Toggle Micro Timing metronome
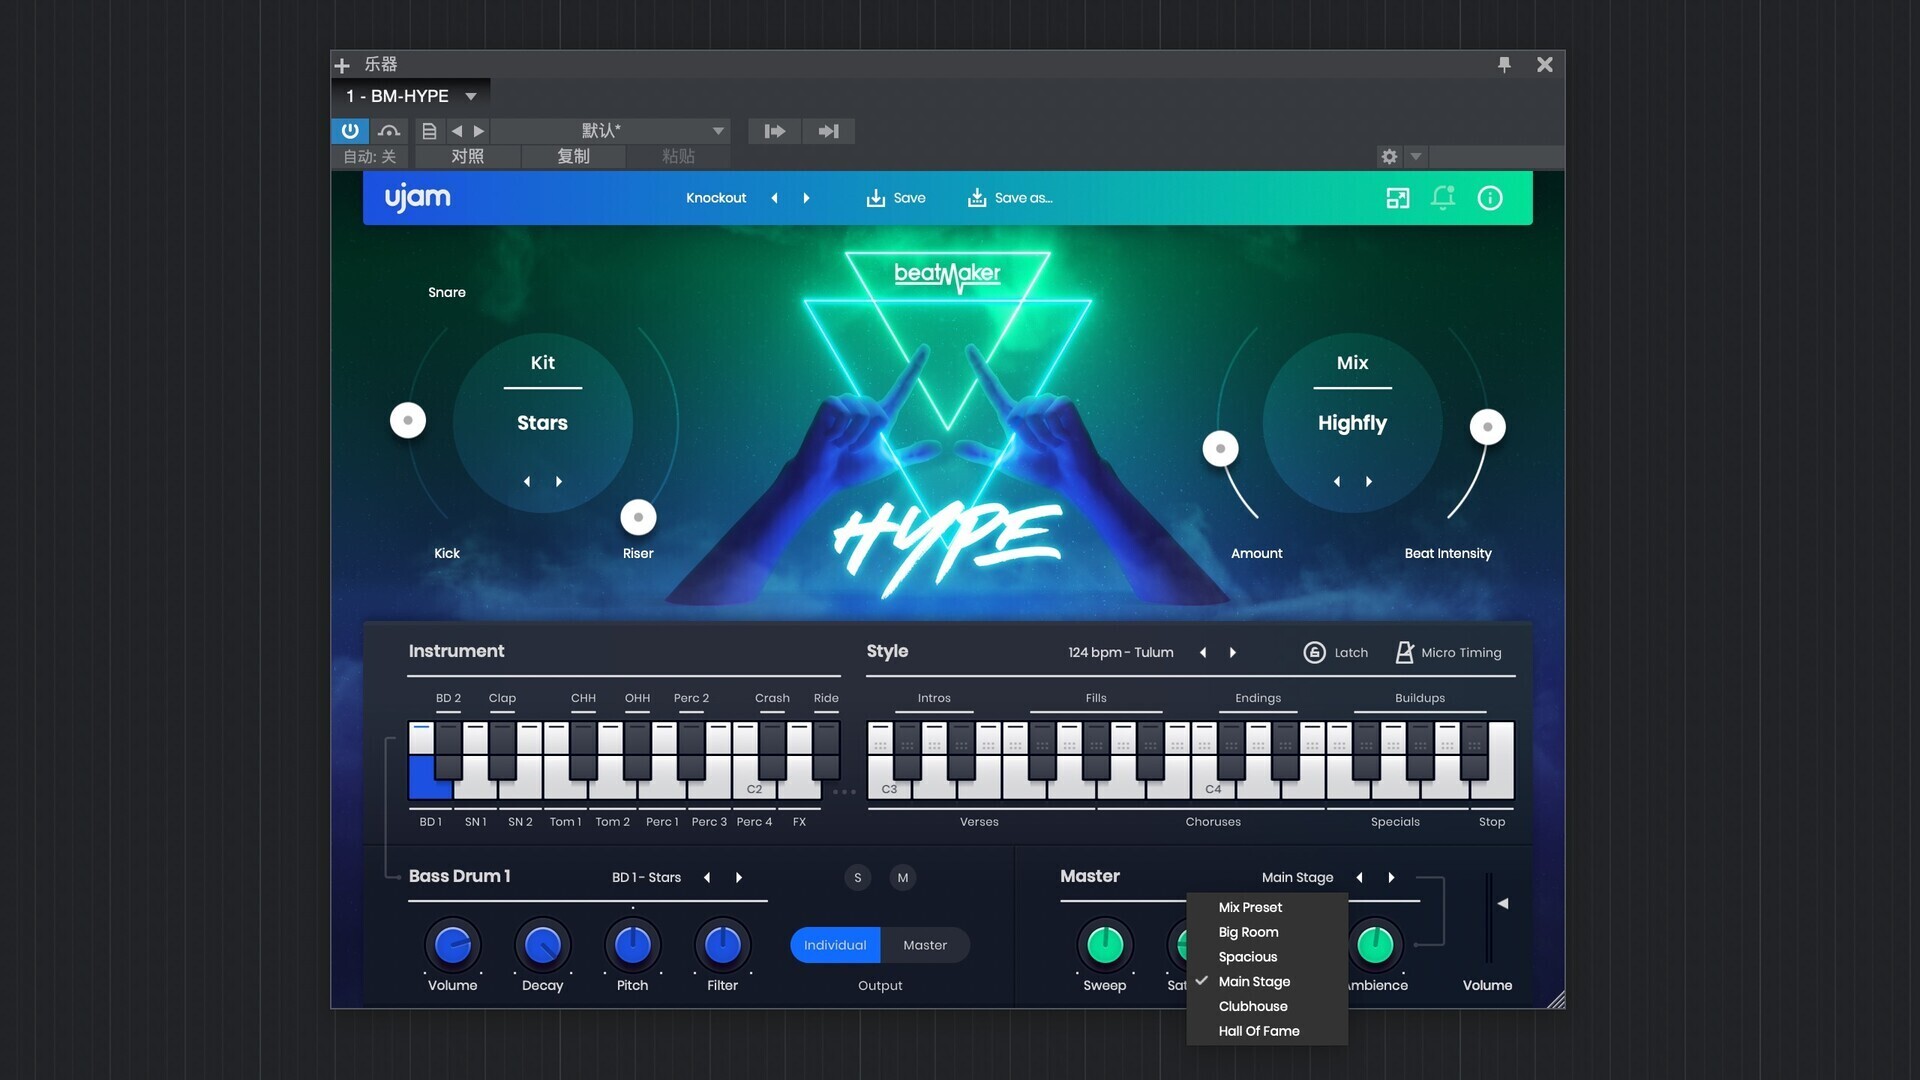 pyautogui.click(x=1448, y=652)
